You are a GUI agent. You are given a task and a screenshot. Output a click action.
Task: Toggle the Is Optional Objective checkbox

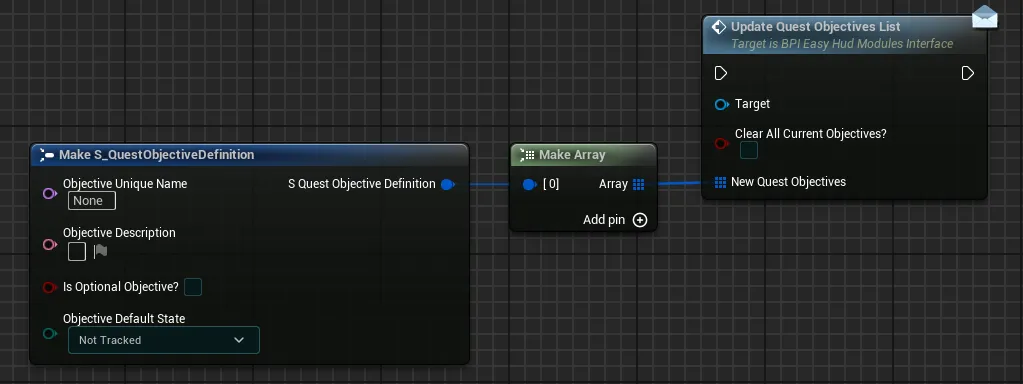pyautogui.click(x=193, y=287)
